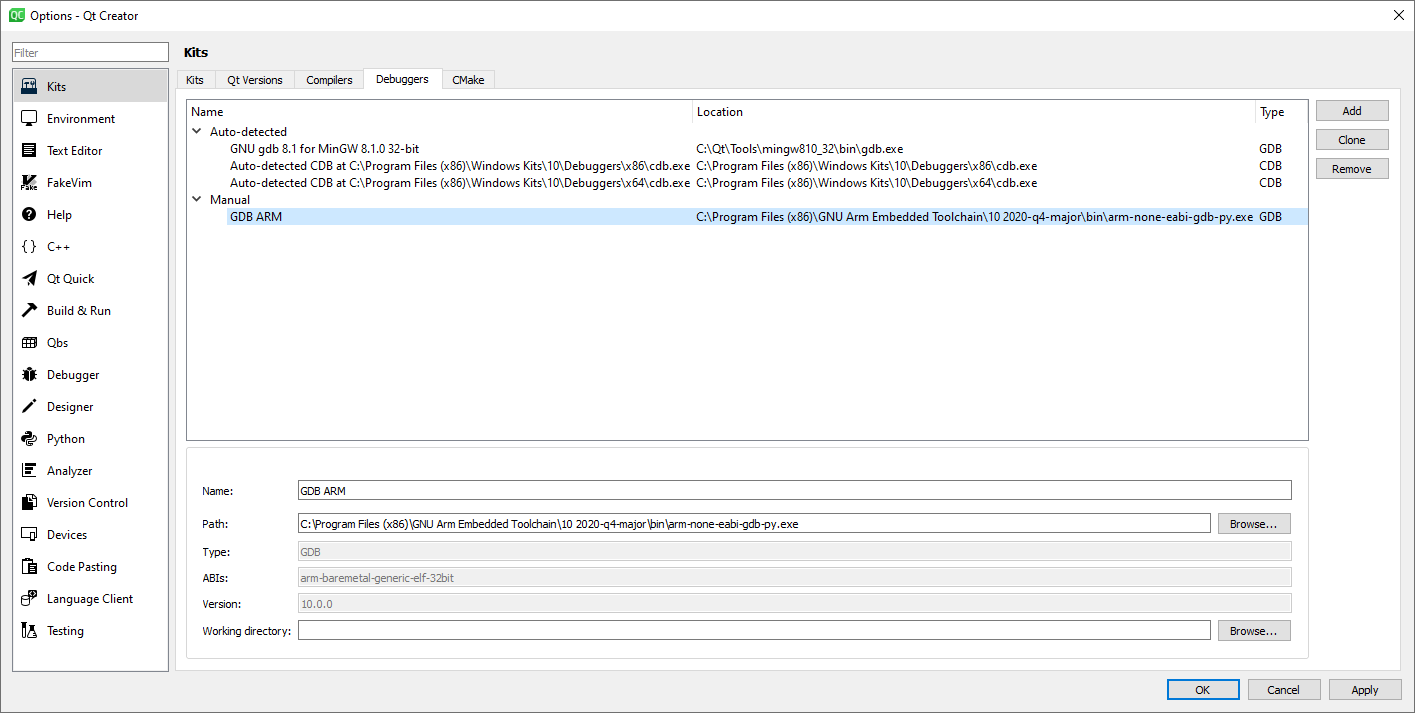Open the Qt Versions tab
1415x713 pixels.
point(254,80)
